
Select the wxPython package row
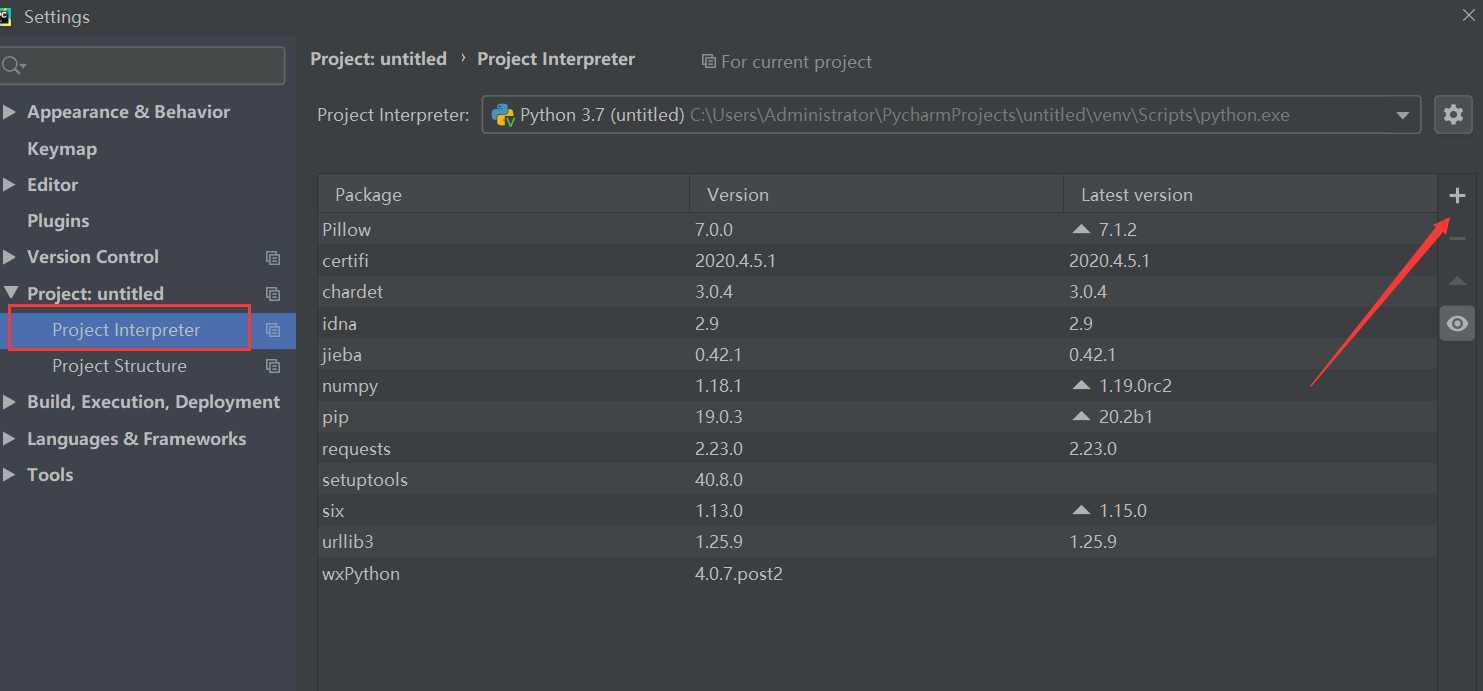click(877, 573)
